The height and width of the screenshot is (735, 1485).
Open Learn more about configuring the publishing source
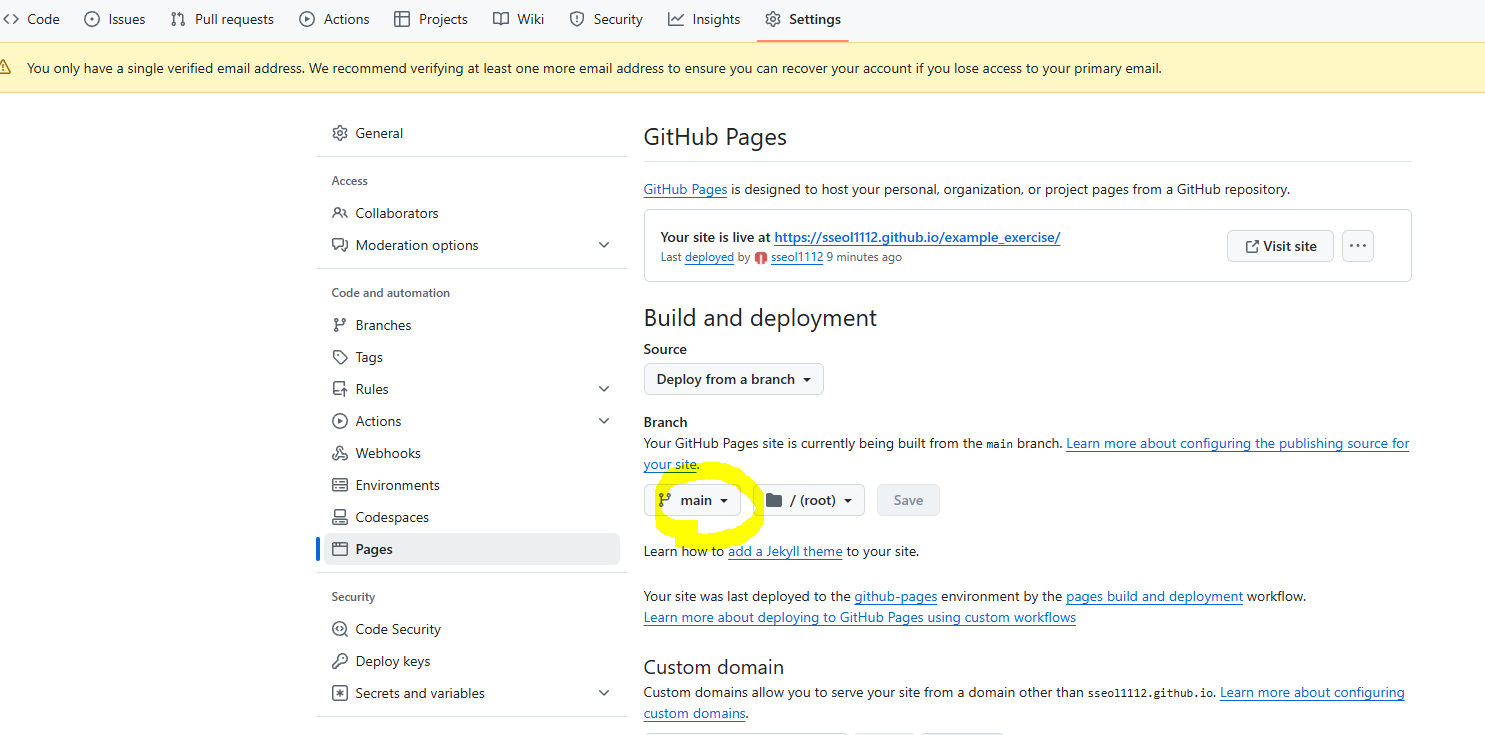coord(1238,443)
